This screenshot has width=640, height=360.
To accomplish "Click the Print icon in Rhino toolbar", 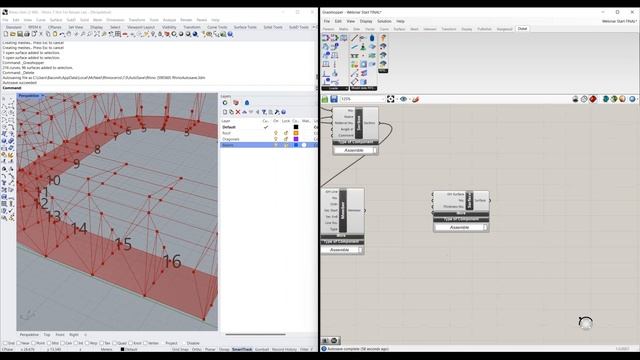I will coord(27,34).
